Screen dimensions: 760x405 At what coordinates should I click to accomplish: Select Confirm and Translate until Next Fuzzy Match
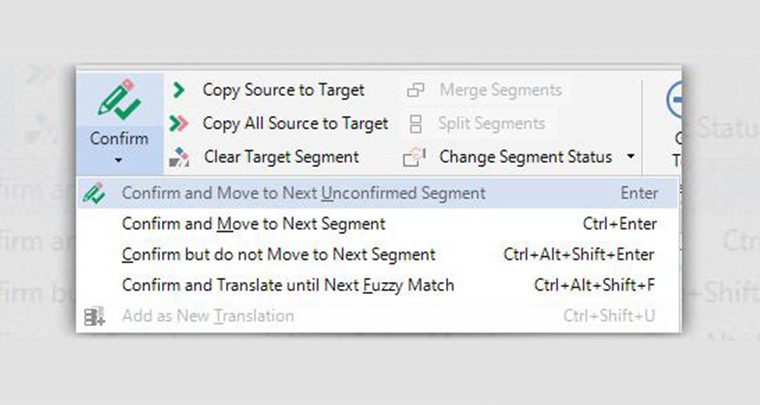(x=377, y=285)
